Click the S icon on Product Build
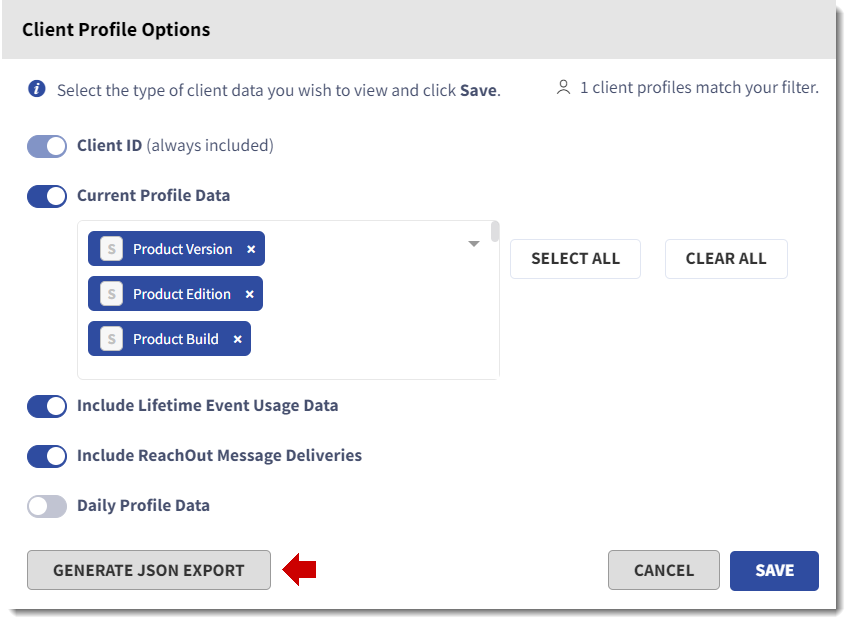Image resolution: width=846 pixels, height=620 pixels. [x=112, y=339]
